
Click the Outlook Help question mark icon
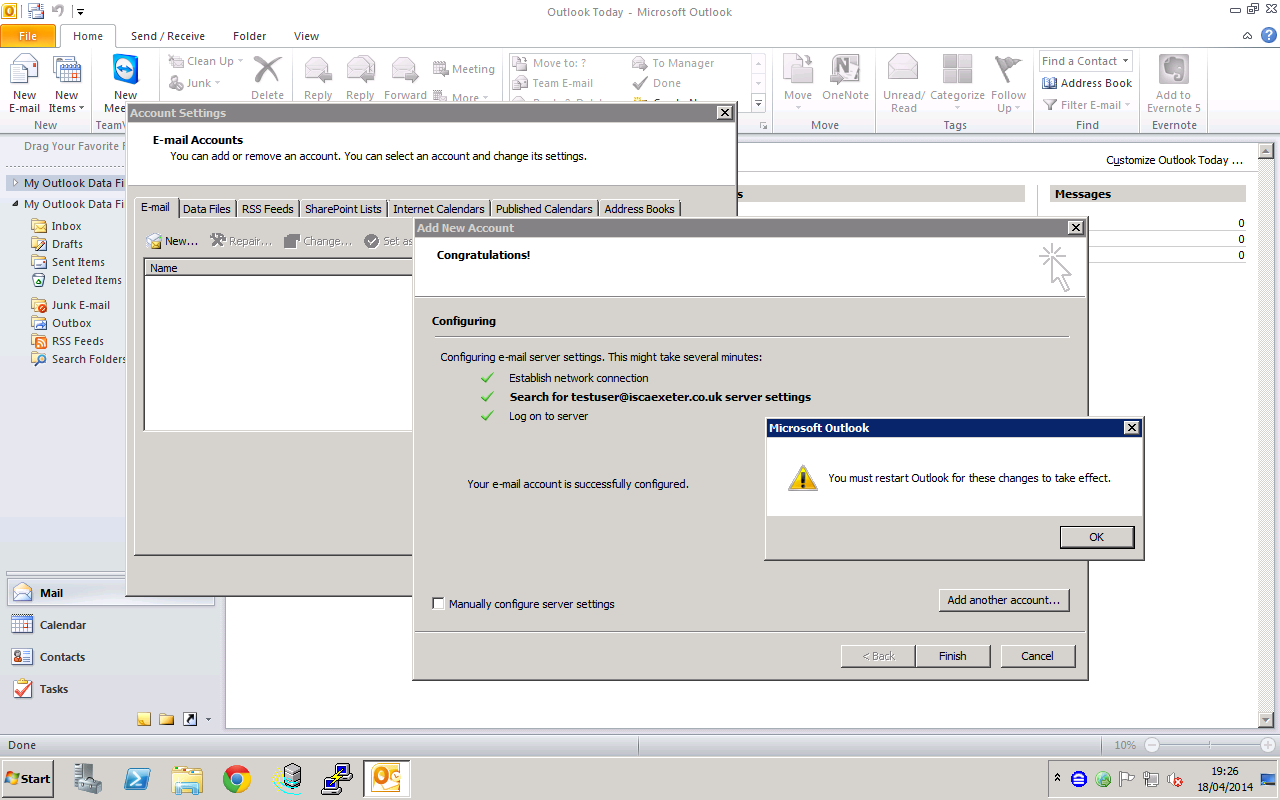tap(1268, 35)
